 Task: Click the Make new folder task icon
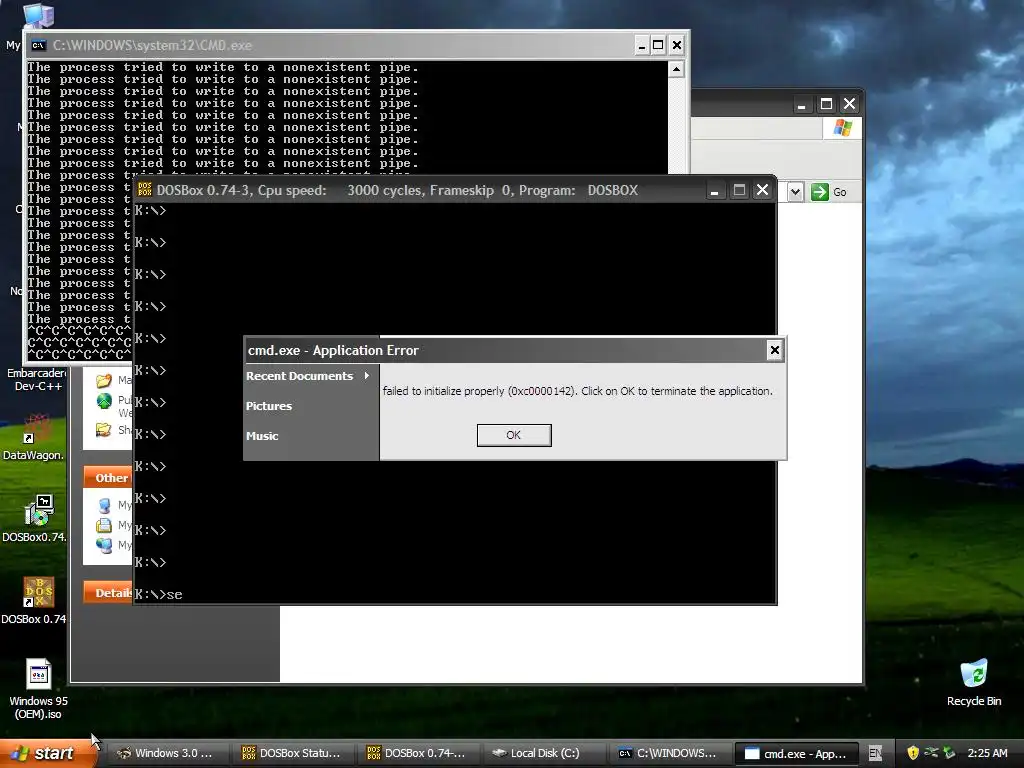tap(104, 380)
